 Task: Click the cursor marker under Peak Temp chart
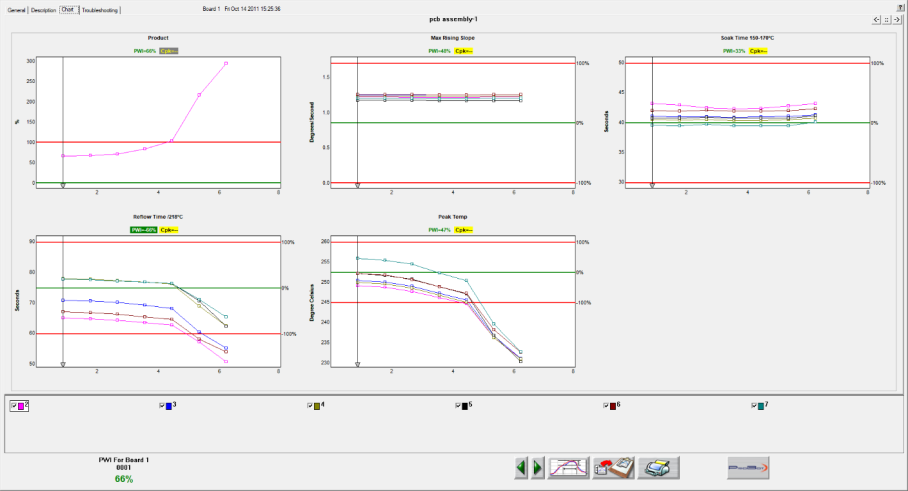[358, 365]
